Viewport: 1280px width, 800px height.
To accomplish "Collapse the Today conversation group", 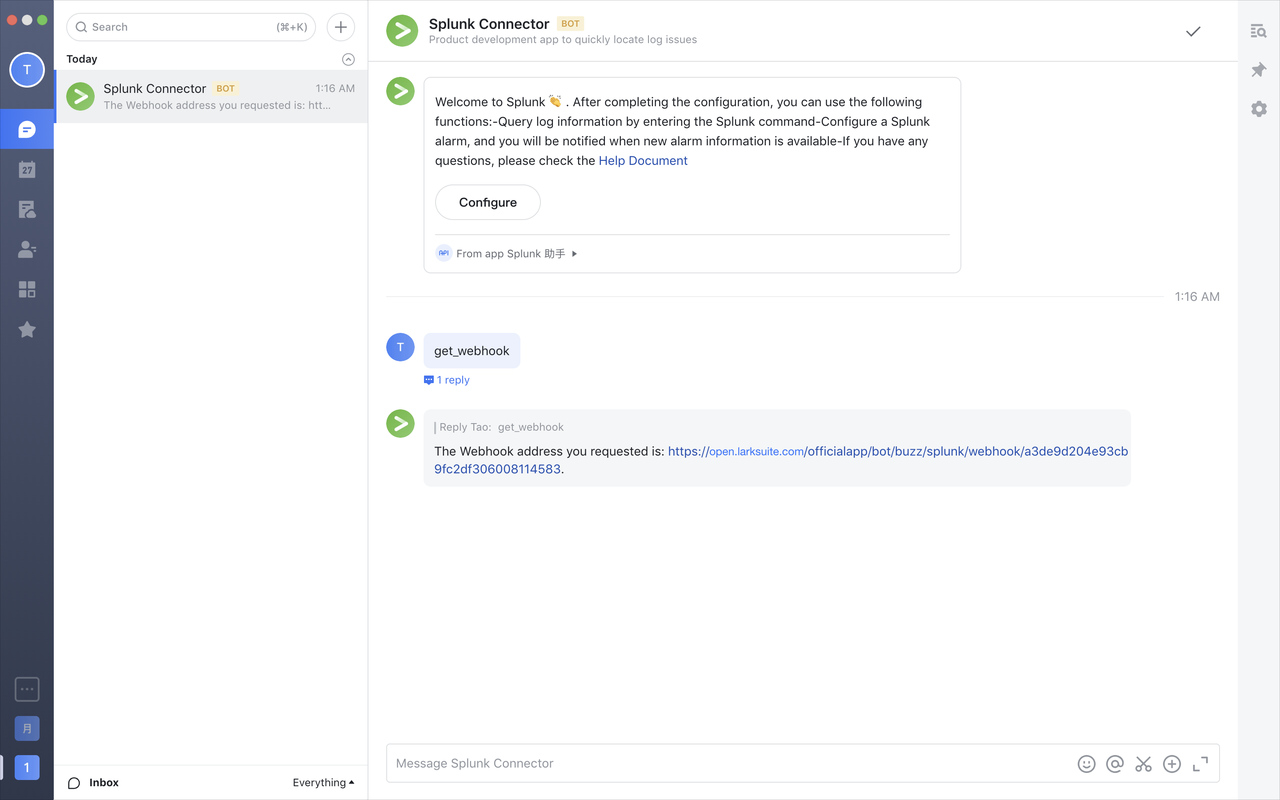I will tap(348, 59).
